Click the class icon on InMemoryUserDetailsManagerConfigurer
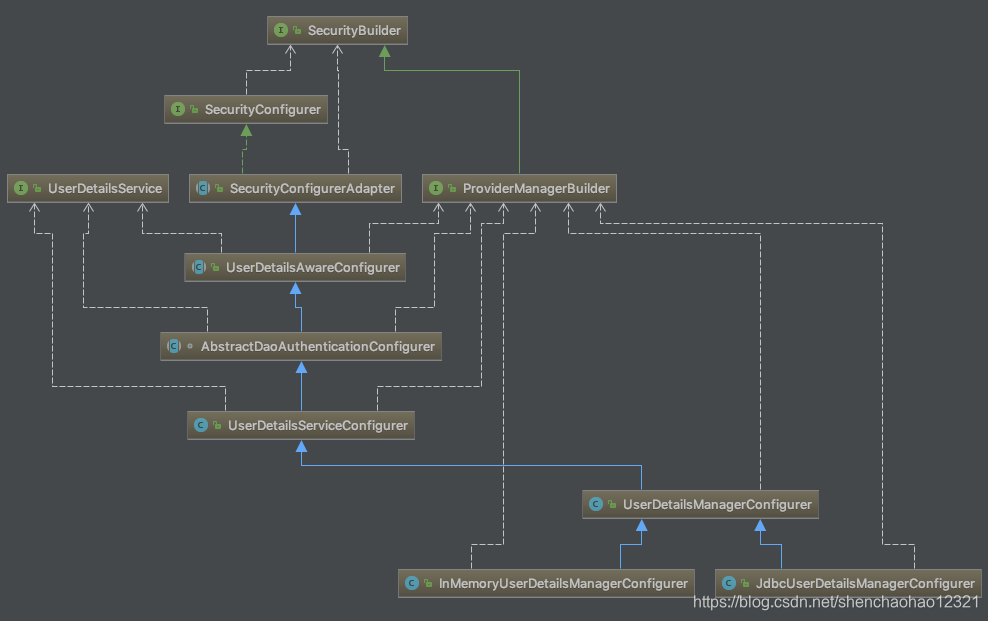The width and height of the screenshot is (988, 621). [411, 583]
